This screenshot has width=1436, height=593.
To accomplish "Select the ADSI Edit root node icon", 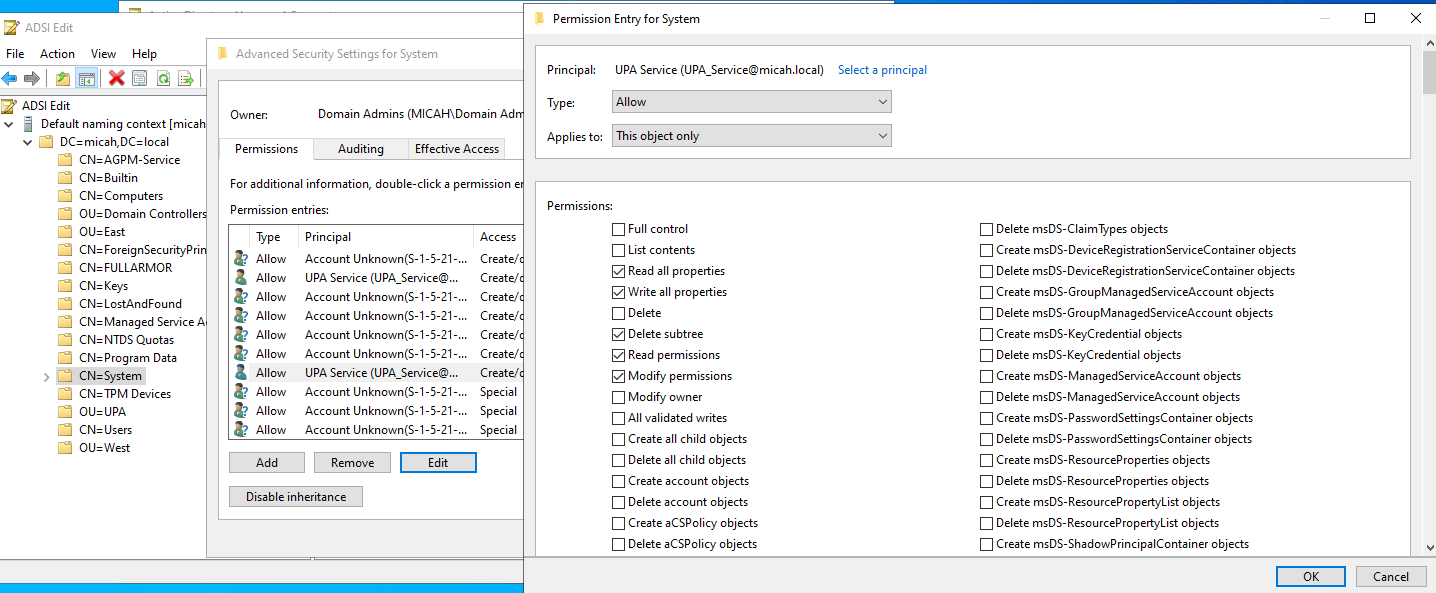I will coord(10,106).
